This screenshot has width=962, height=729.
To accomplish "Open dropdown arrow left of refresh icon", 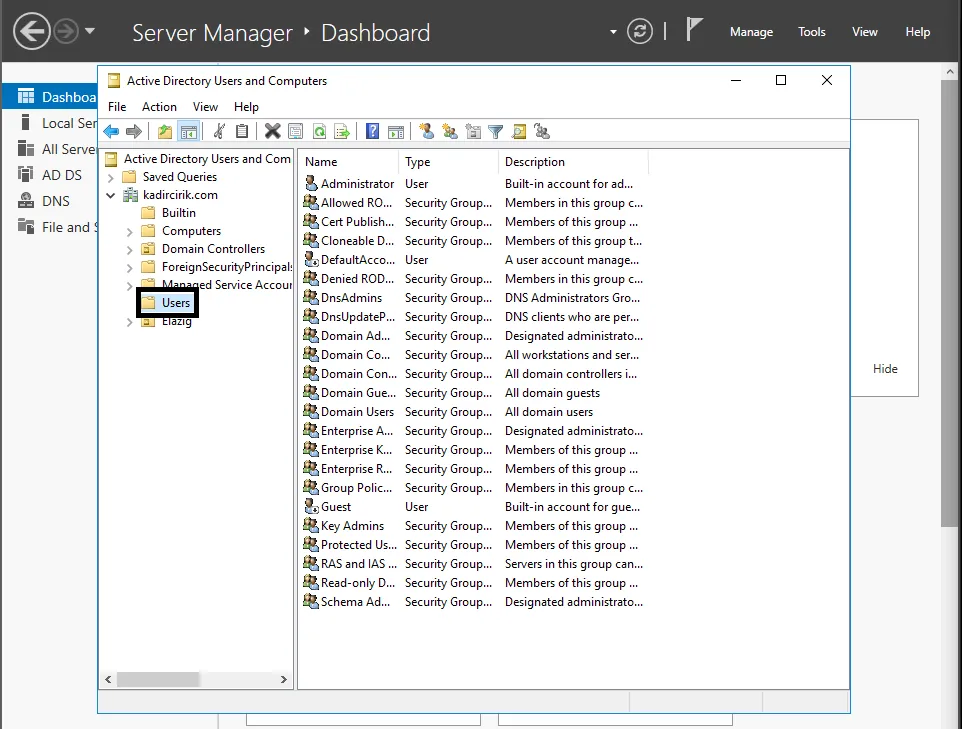I will click(x=613, y=32).
